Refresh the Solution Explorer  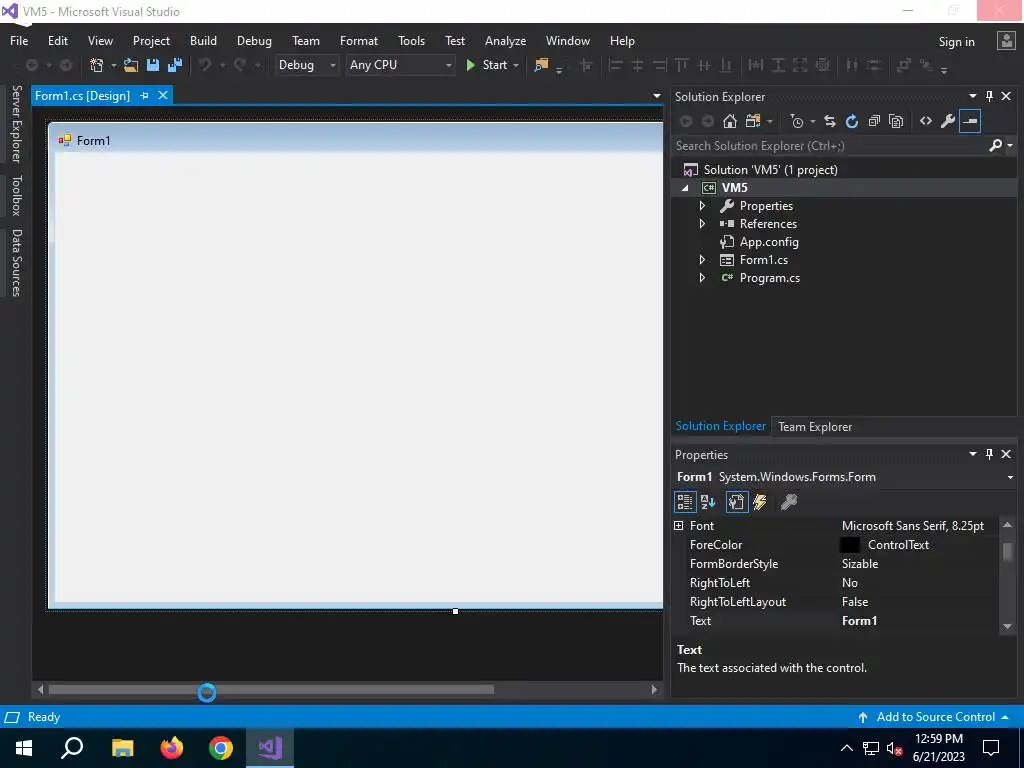(852, 121)
